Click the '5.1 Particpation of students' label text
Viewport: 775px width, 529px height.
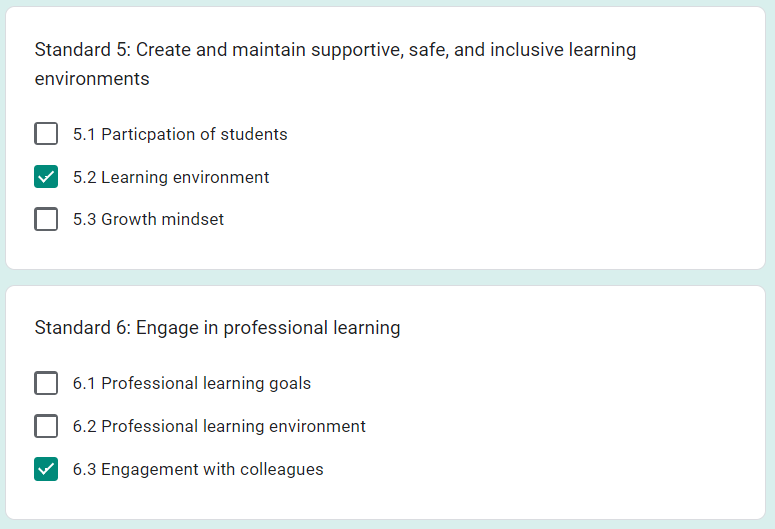click(180, 134)
